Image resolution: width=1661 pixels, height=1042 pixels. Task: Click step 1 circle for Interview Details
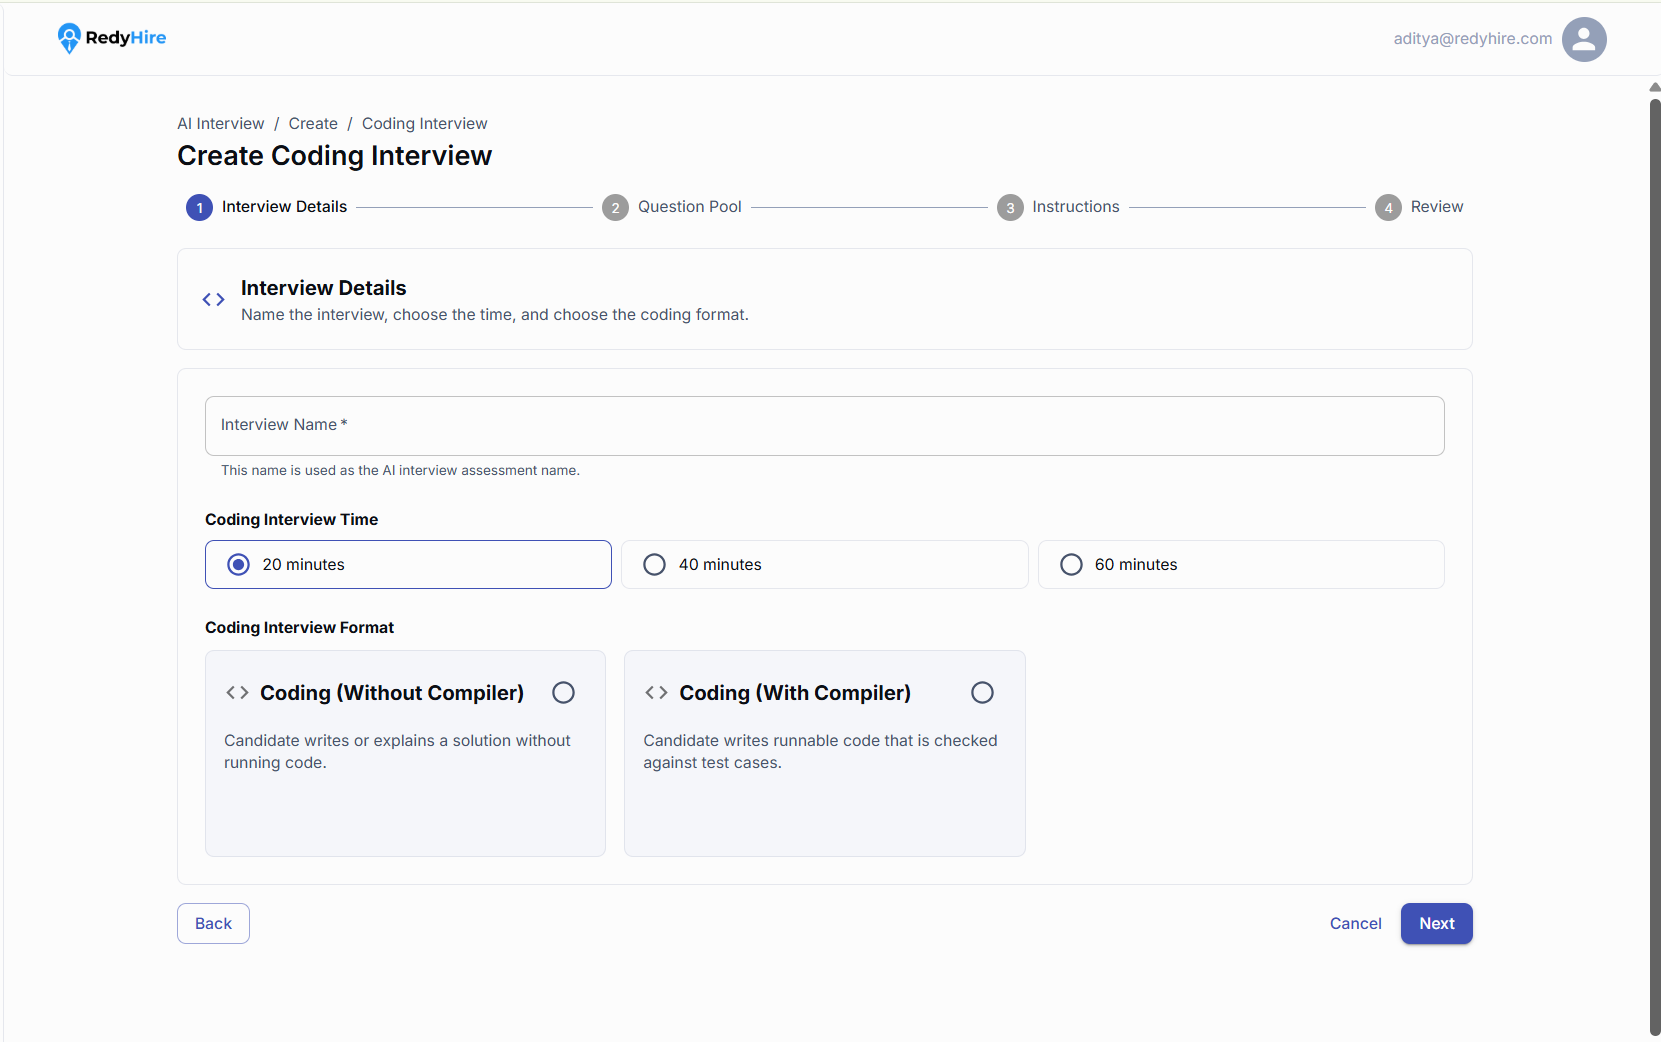coord(199,207)
